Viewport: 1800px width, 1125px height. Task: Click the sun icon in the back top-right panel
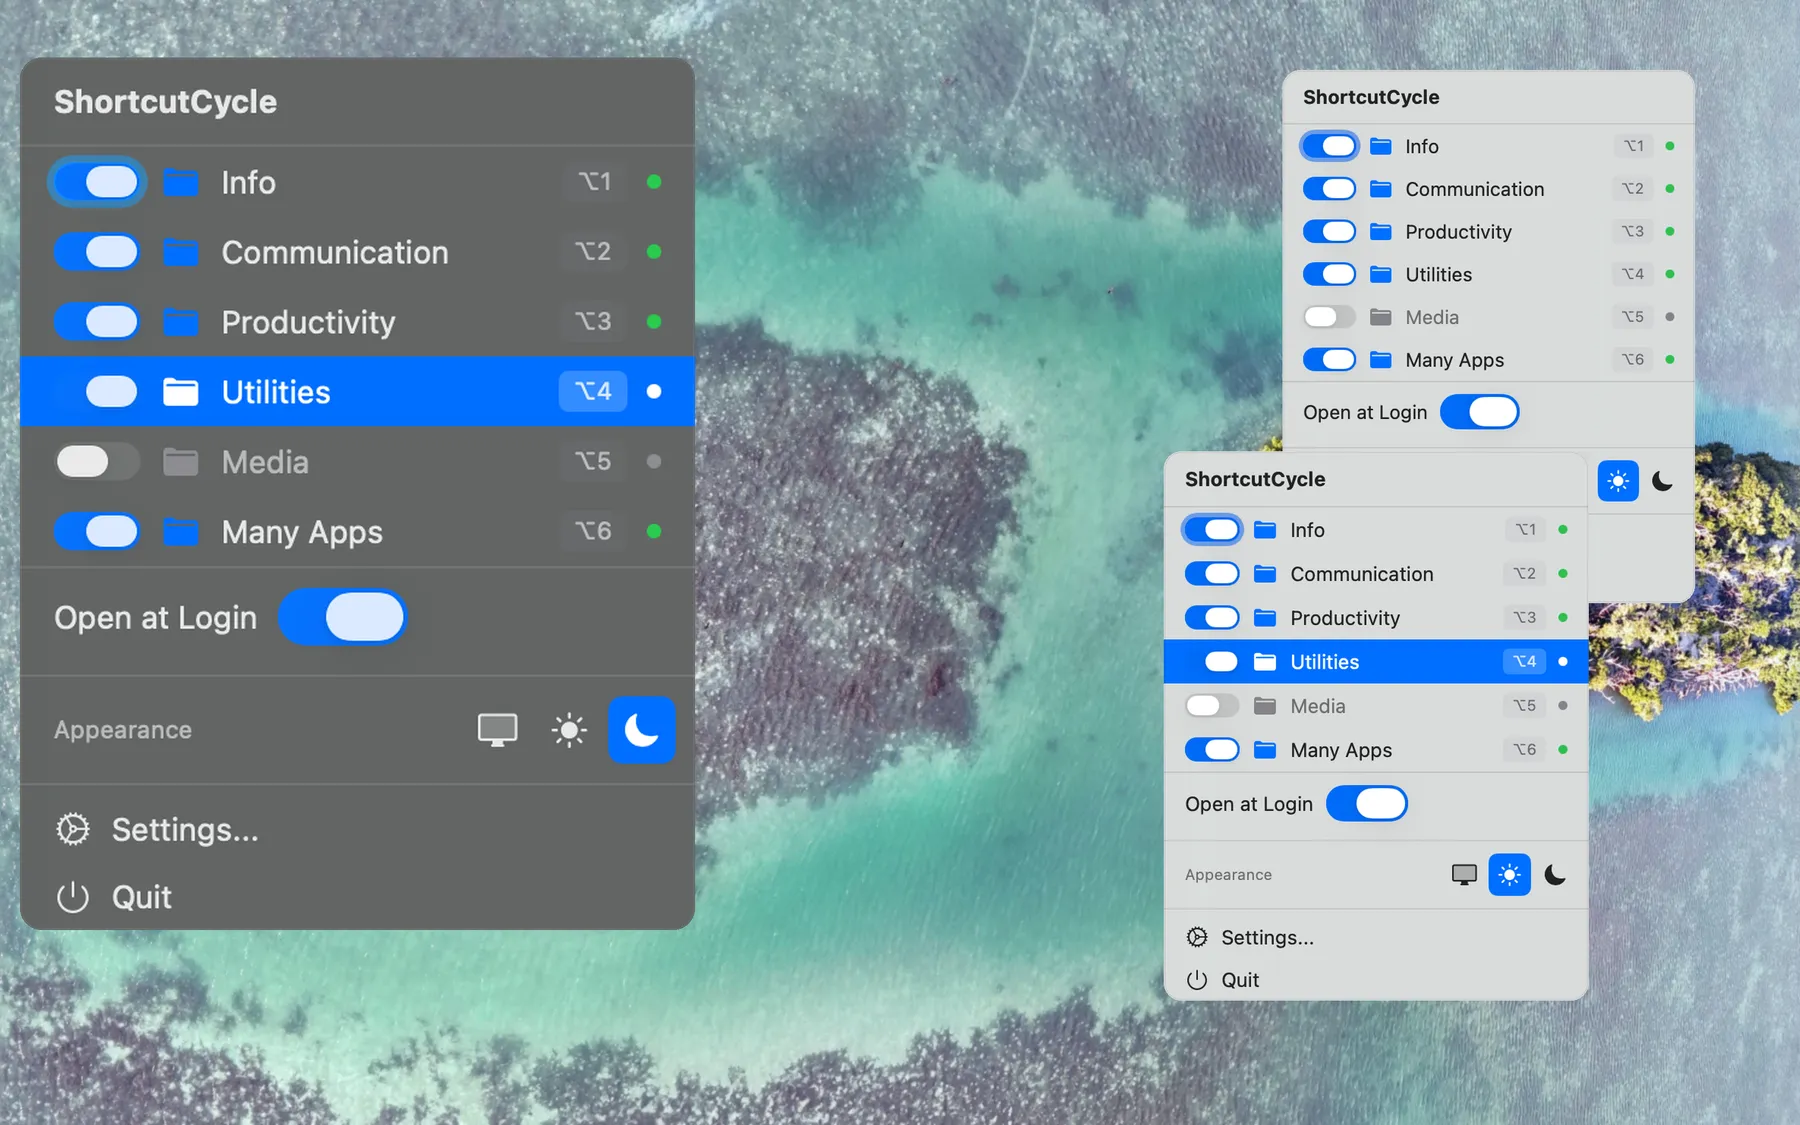(x=1617, y=481)
